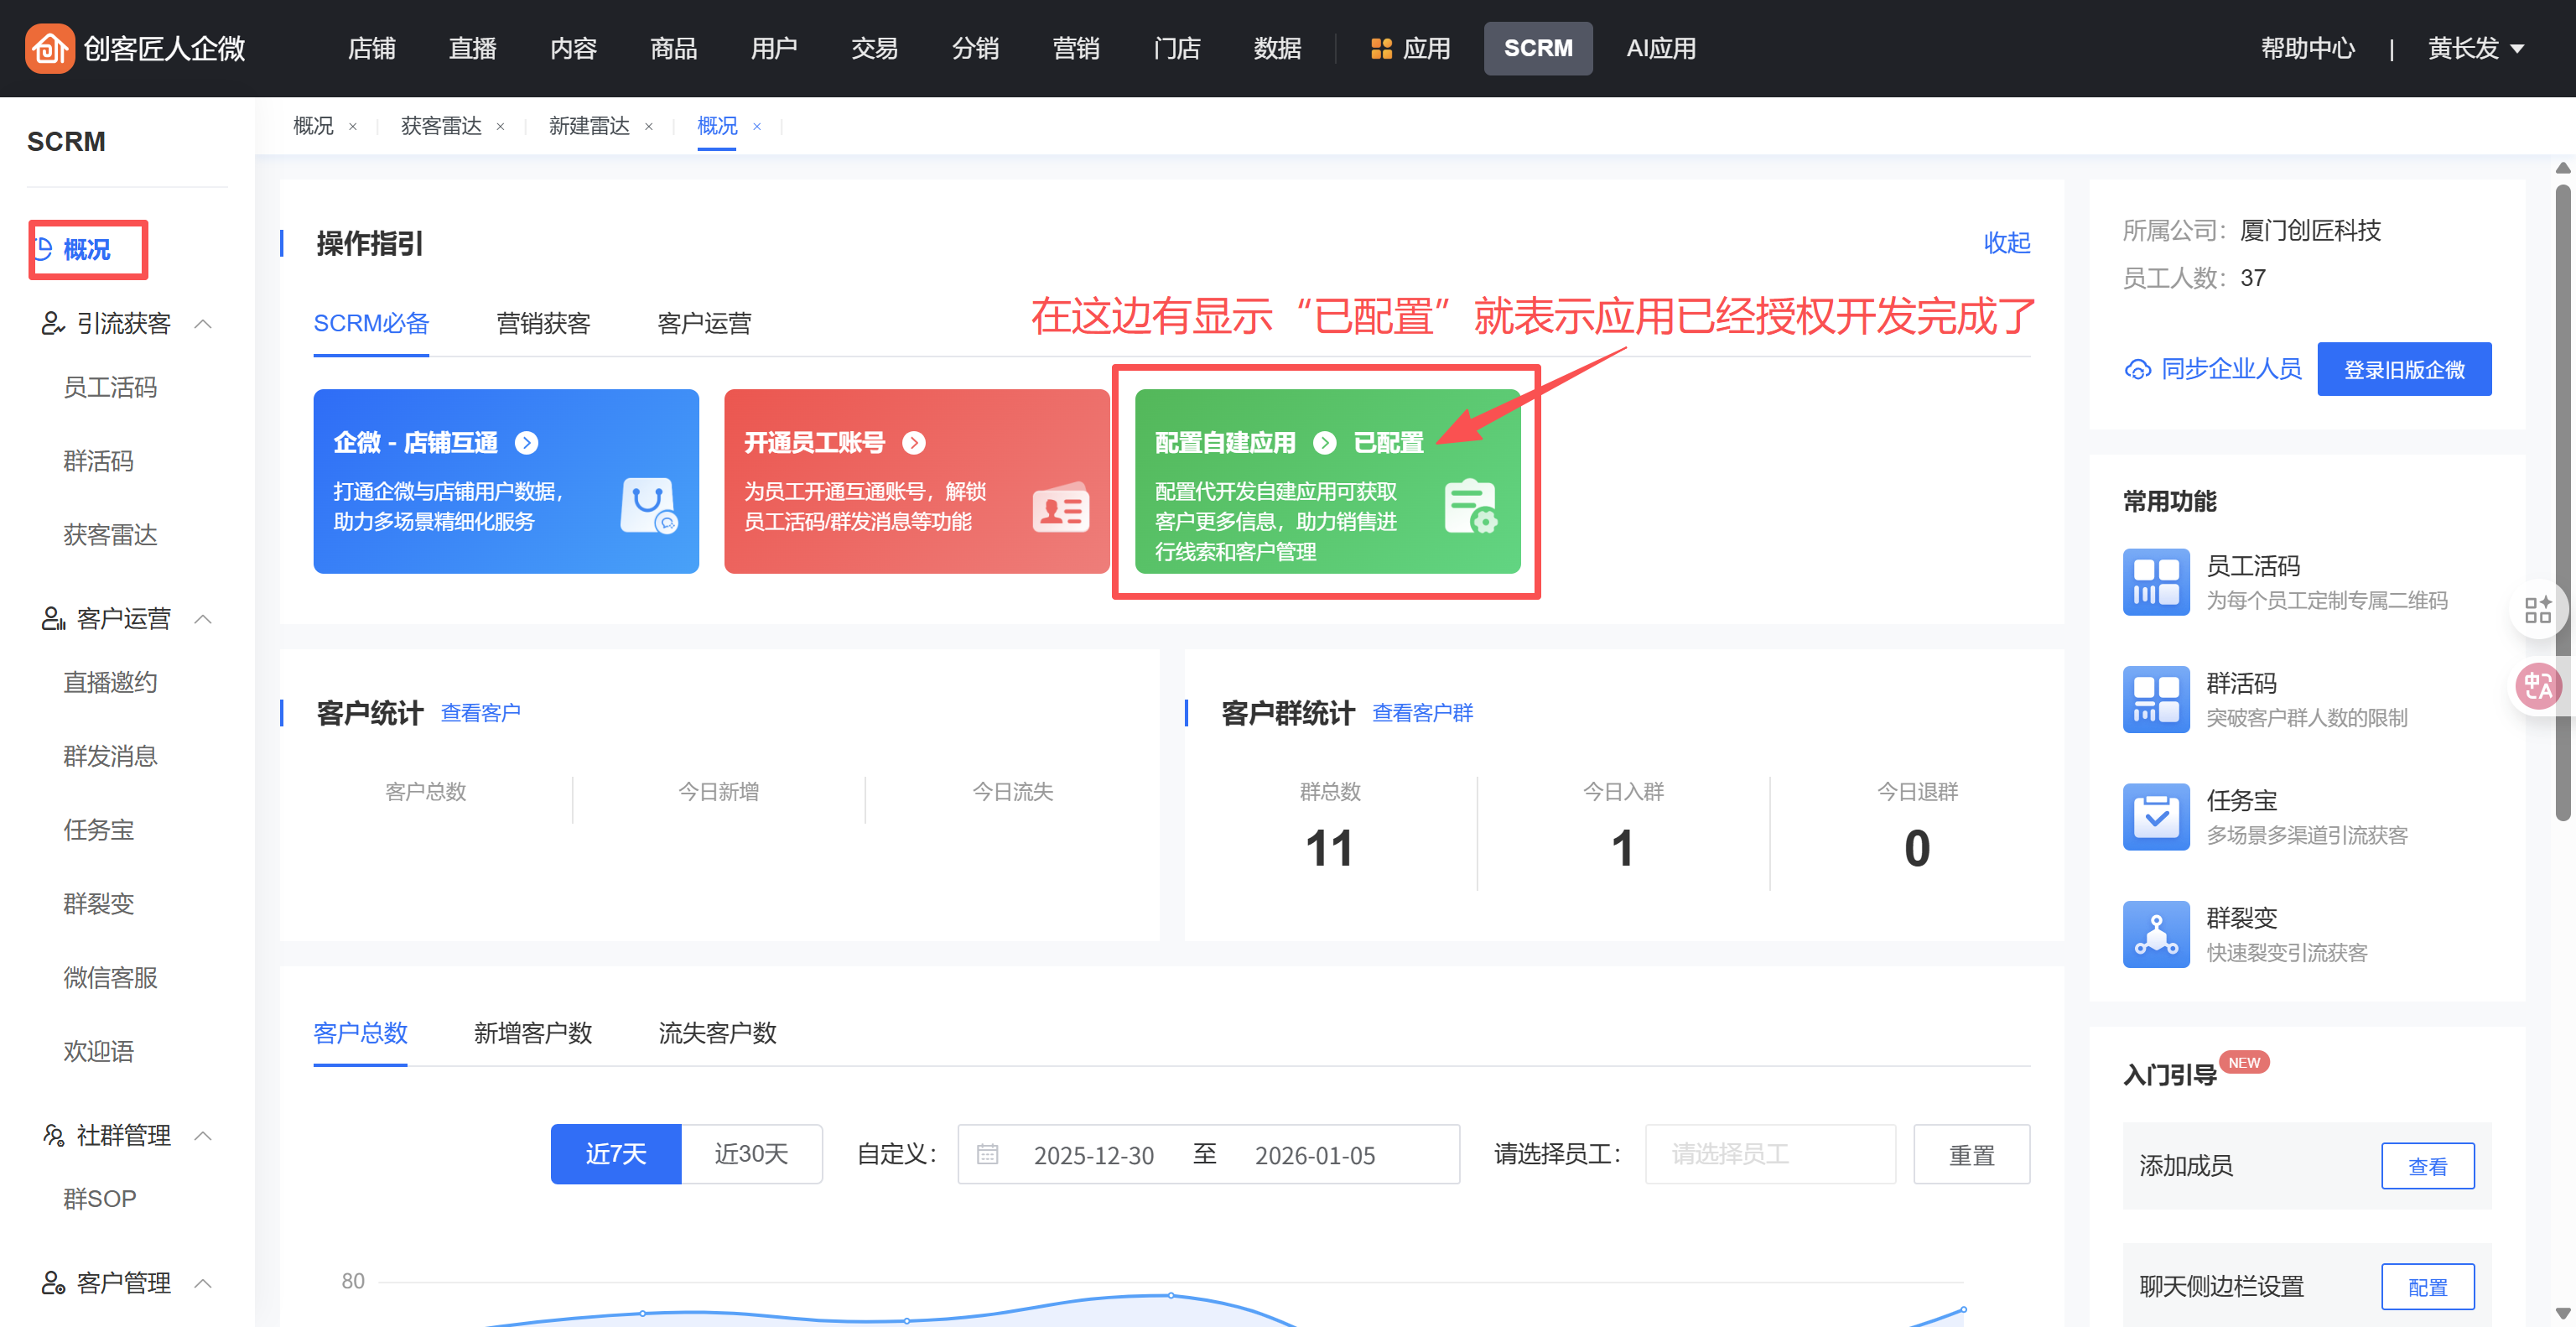The image size is (2576, 1327).
Task: Open the 数据 top menu
Action: pos(1276,48)
